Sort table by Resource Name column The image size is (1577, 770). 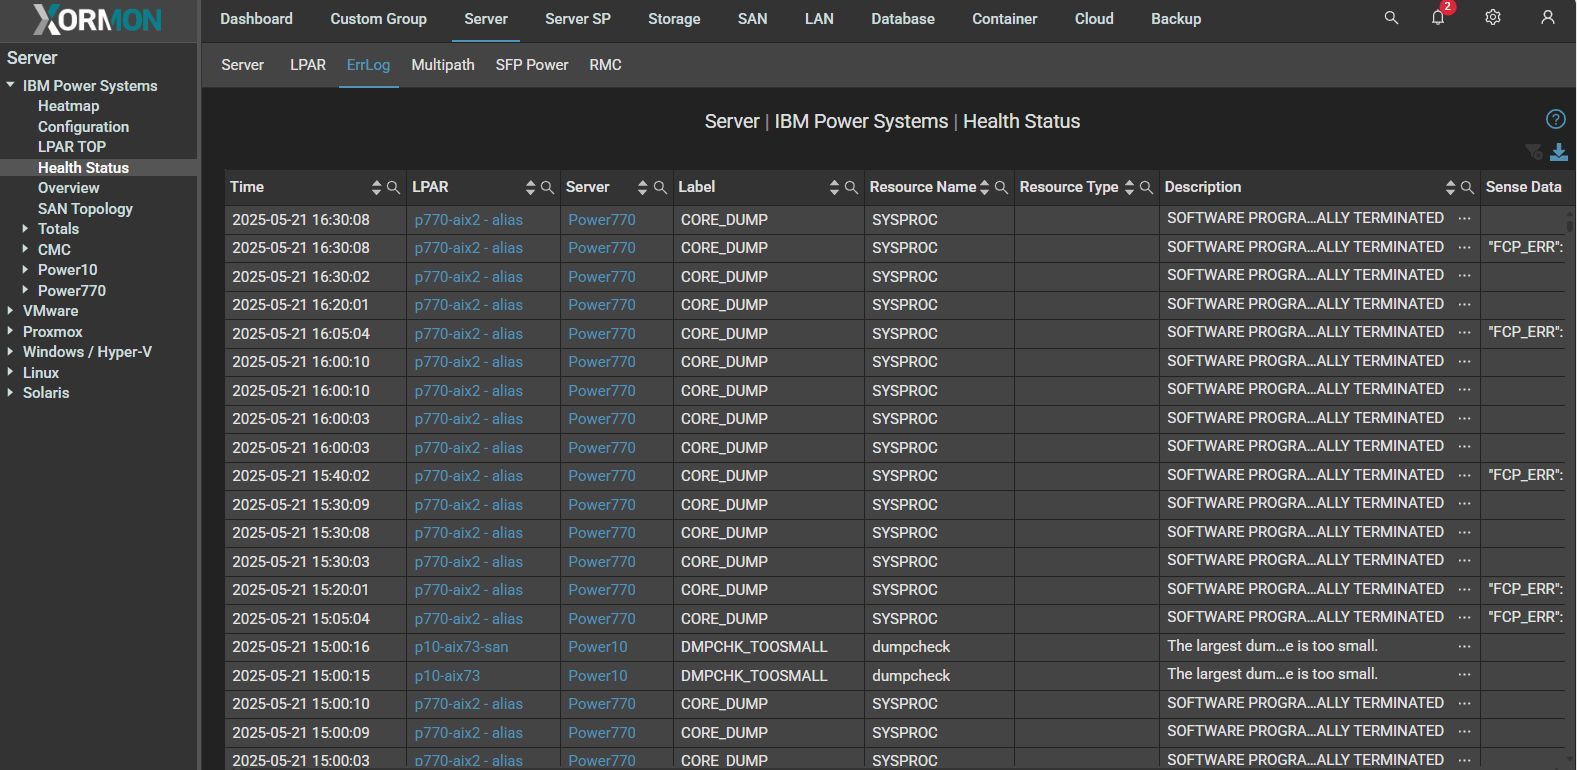coord(984,187)
